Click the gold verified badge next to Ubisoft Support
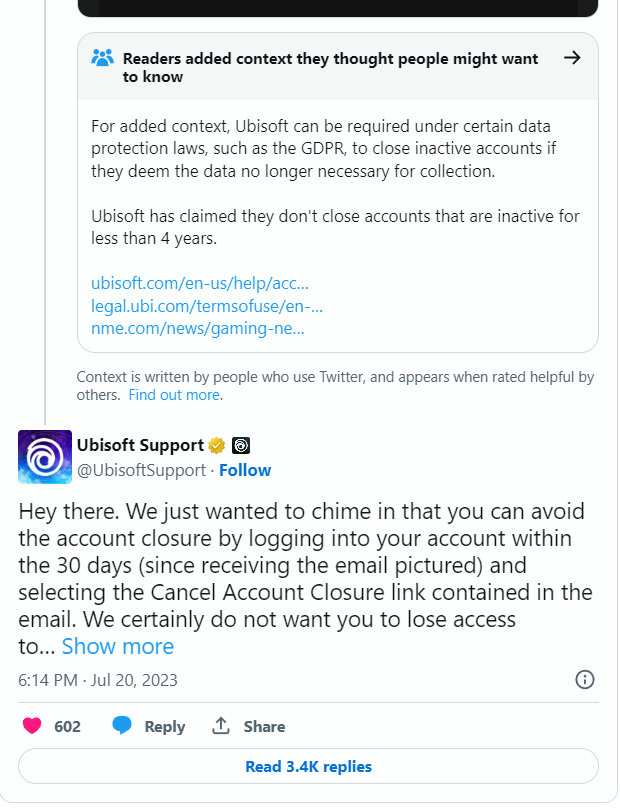Image resolution: width=620 pixels, height=812 pixels. tap(217, 445)
